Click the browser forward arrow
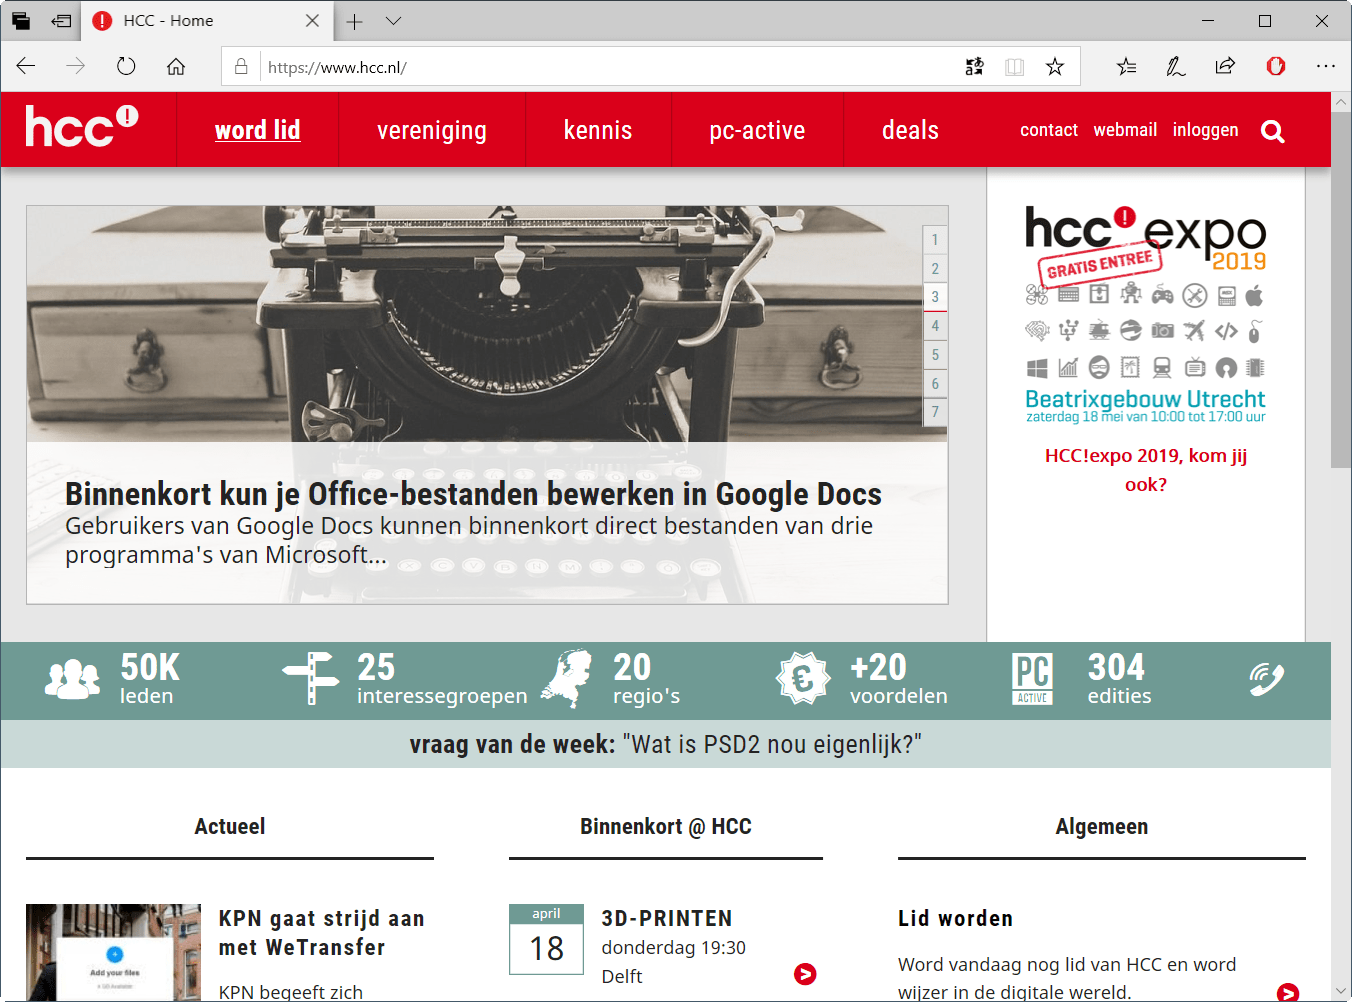Viewport: 1352px width, 1002px height. click(x=76, y=66)
